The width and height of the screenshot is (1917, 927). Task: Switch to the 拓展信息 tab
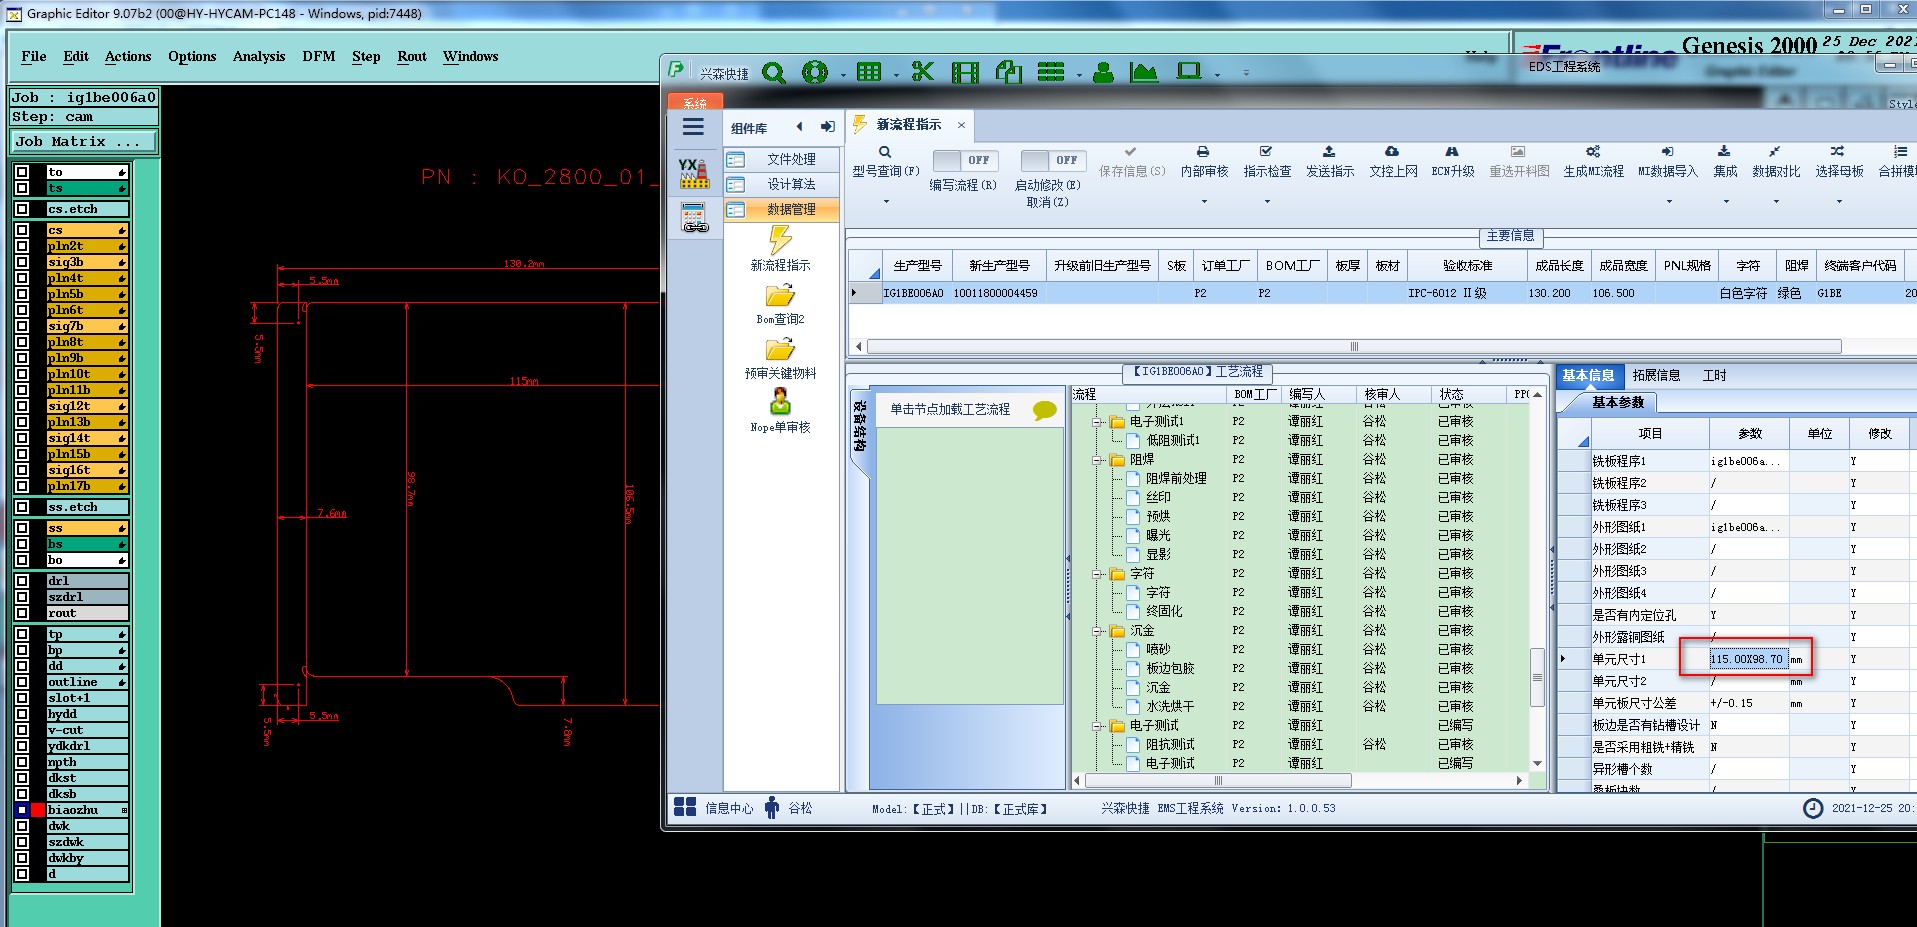click(x=1656, y=376)
